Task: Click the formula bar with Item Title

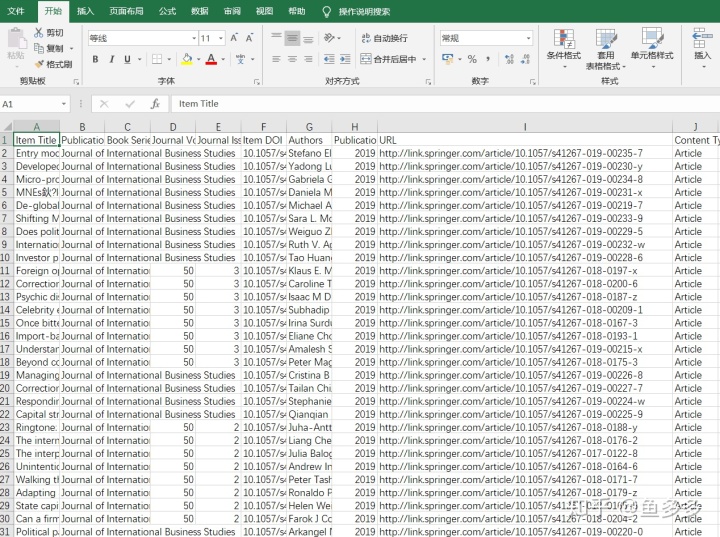Action: click(x=445, y=104)
